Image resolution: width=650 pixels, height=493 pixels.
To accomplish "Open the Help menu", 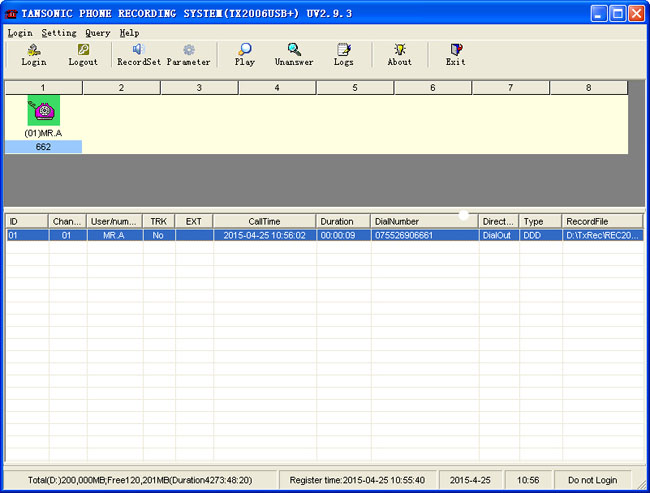I will [129, 33].
